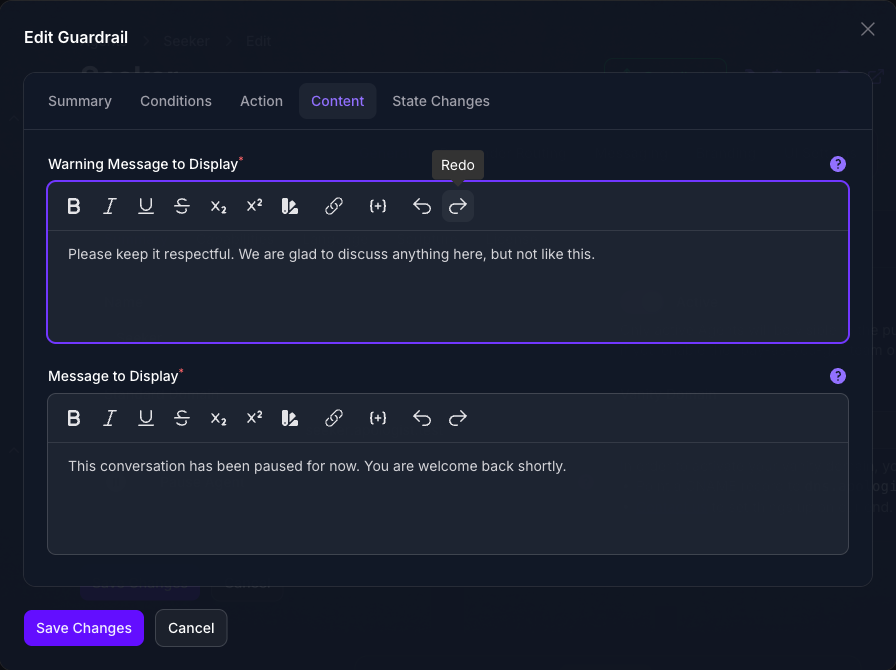This screenshot has height=670, width=896.
Task: Open text color tool in Message to Display editor
Action: click(290, 418)
